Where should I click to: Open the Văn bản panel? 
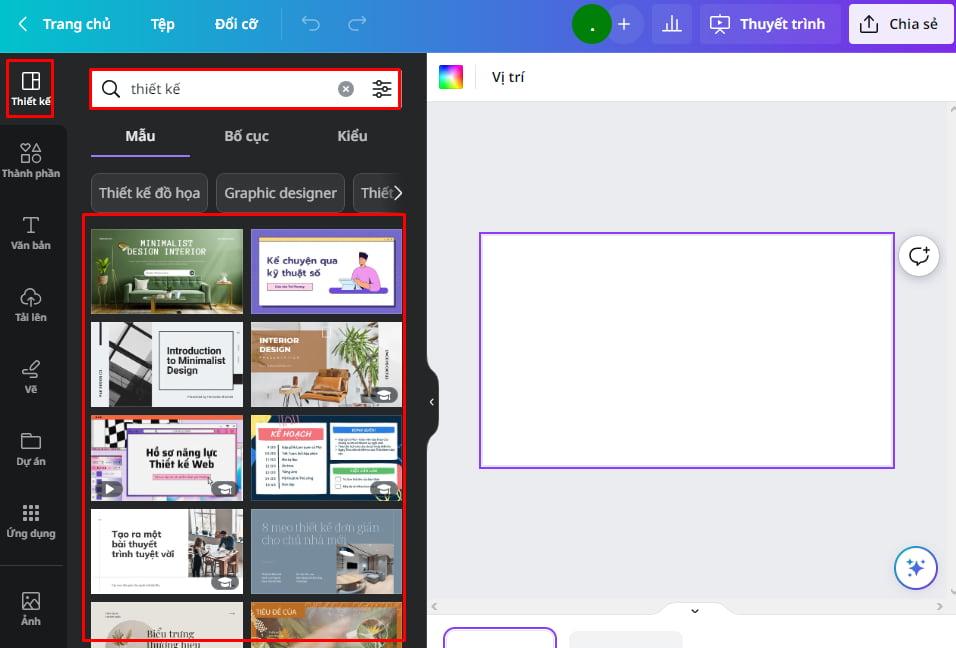click(x=31, y=232)
